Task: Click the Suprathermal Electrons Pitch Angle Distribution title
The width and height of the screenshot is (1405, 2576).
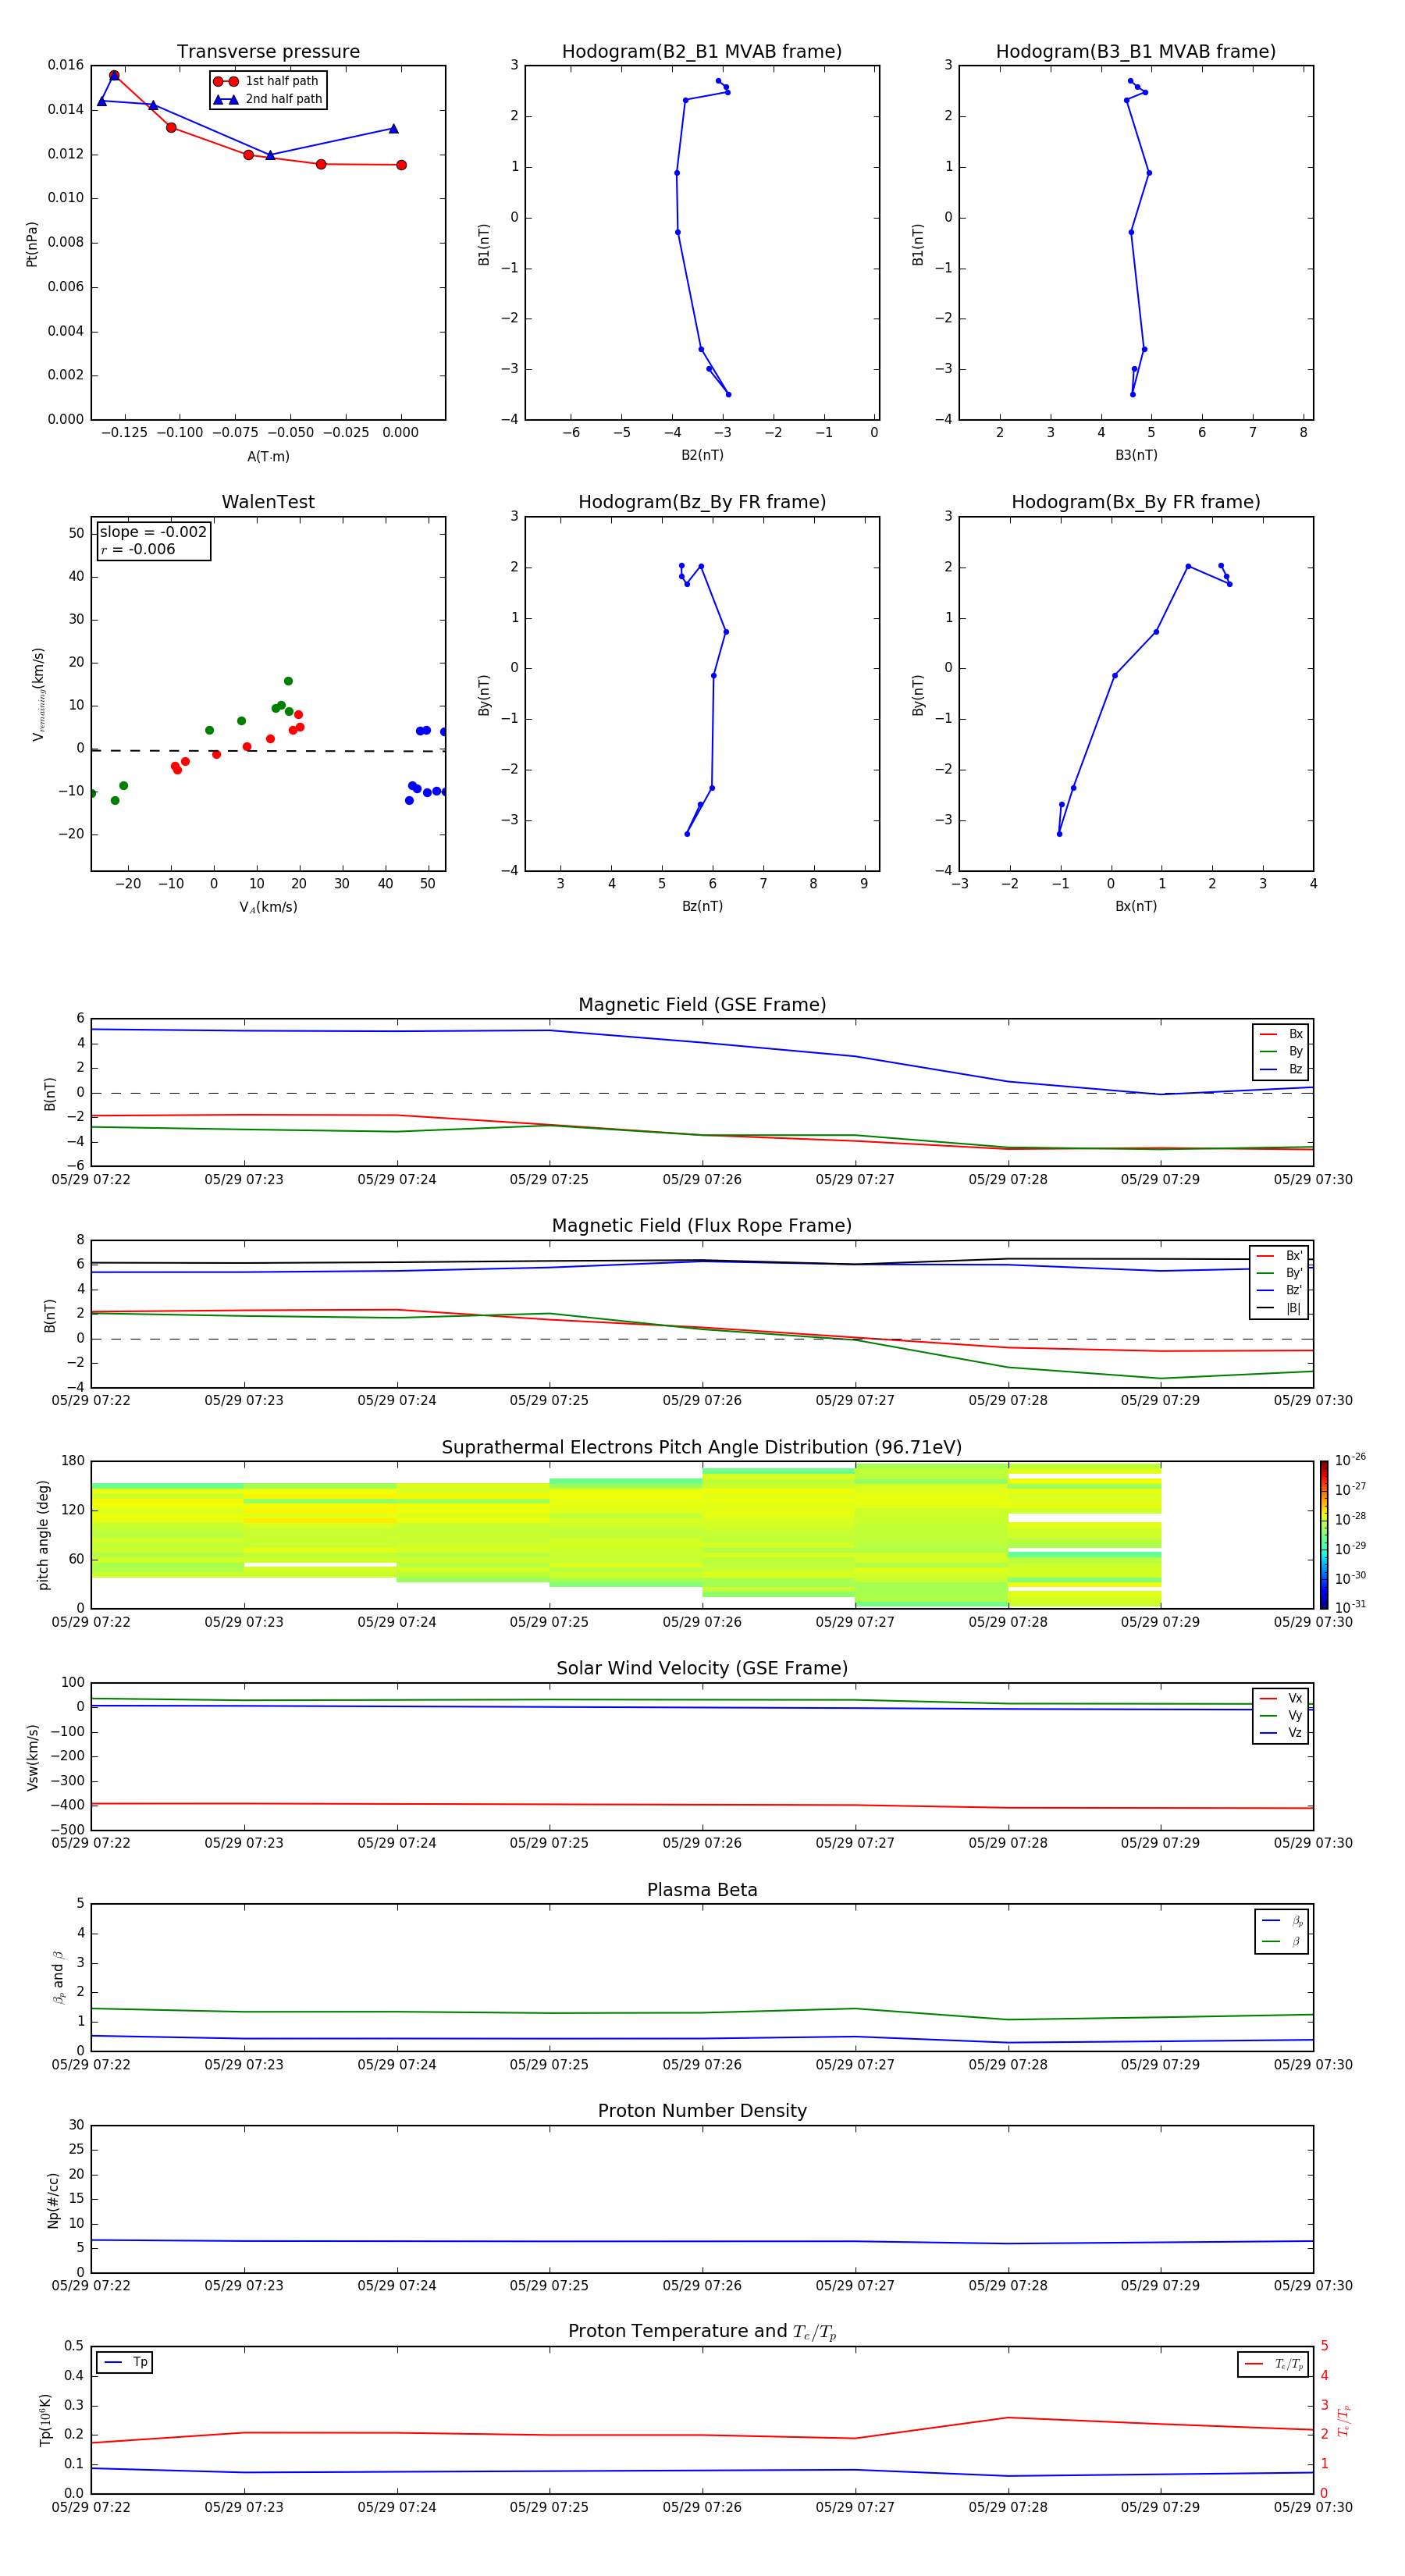Action: click(x=702, y=1447)
